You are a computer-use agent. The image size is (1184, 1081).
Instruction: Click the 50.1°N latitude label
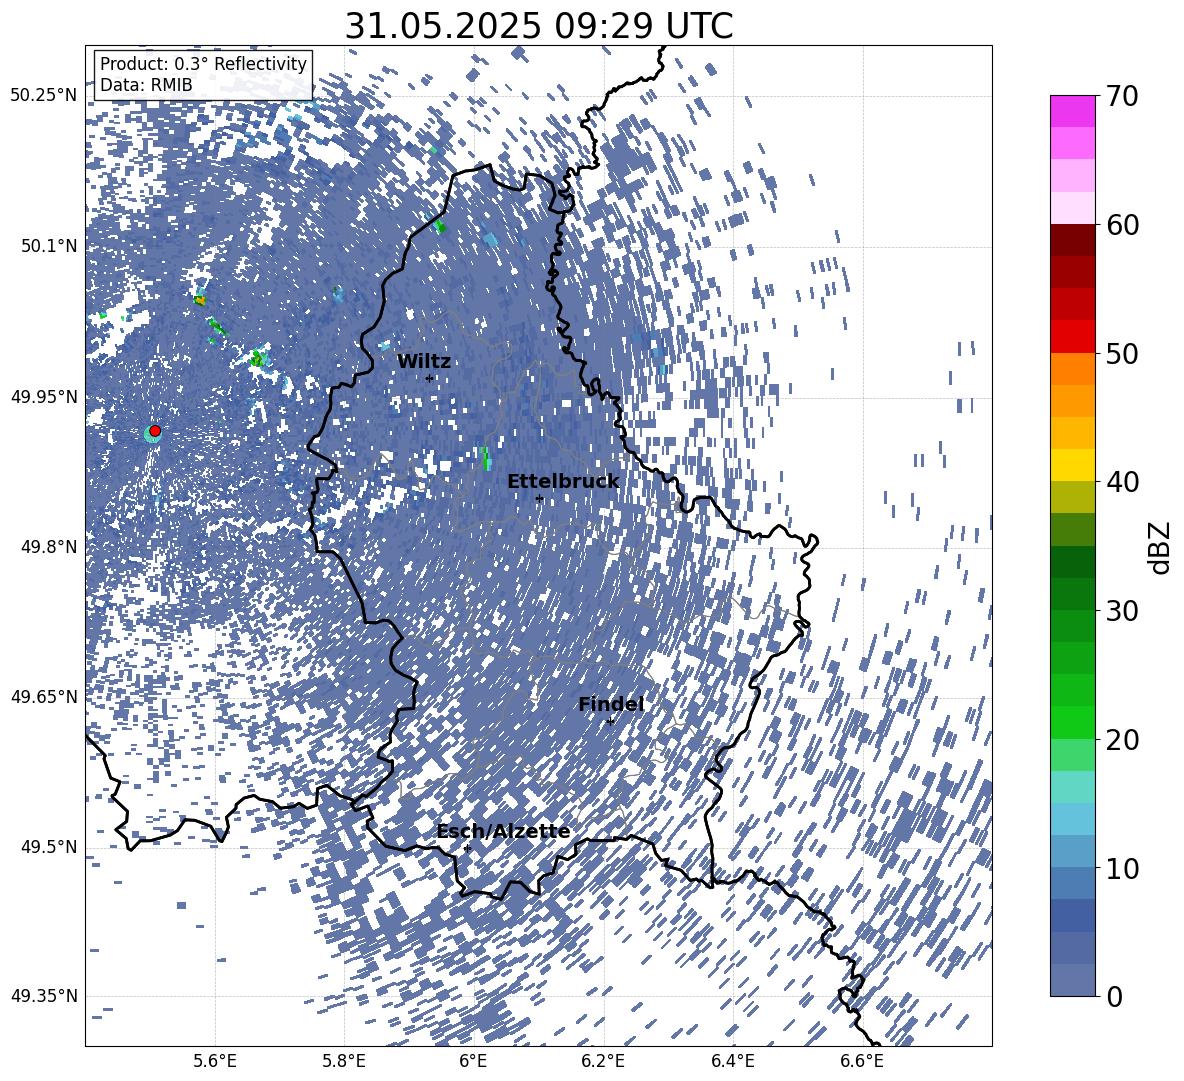pyautogui.click(x=49, y=246)
